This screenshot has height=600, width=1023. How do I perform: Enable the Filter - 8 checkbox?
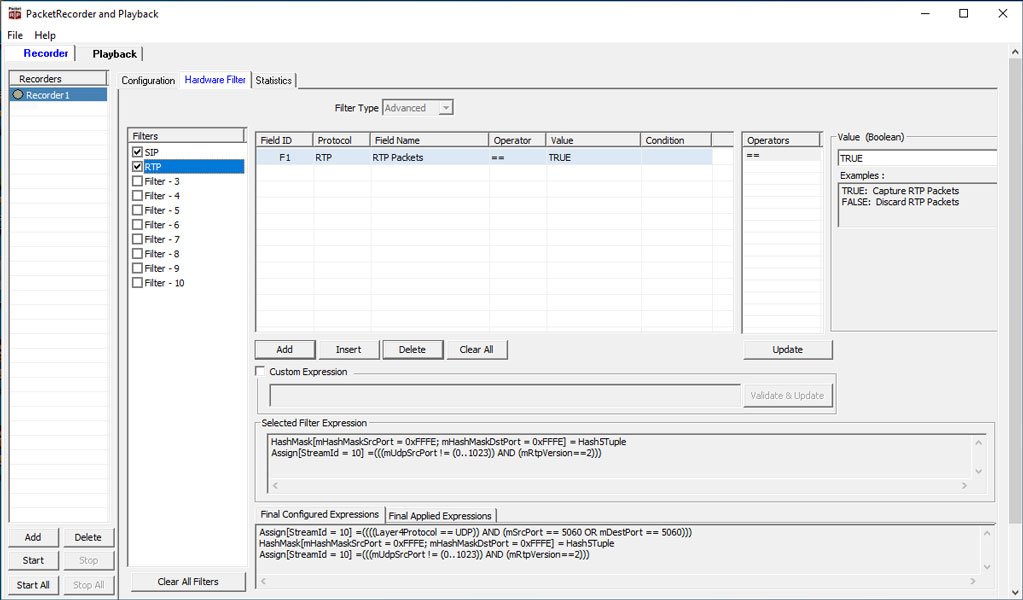tap(137, 254)
